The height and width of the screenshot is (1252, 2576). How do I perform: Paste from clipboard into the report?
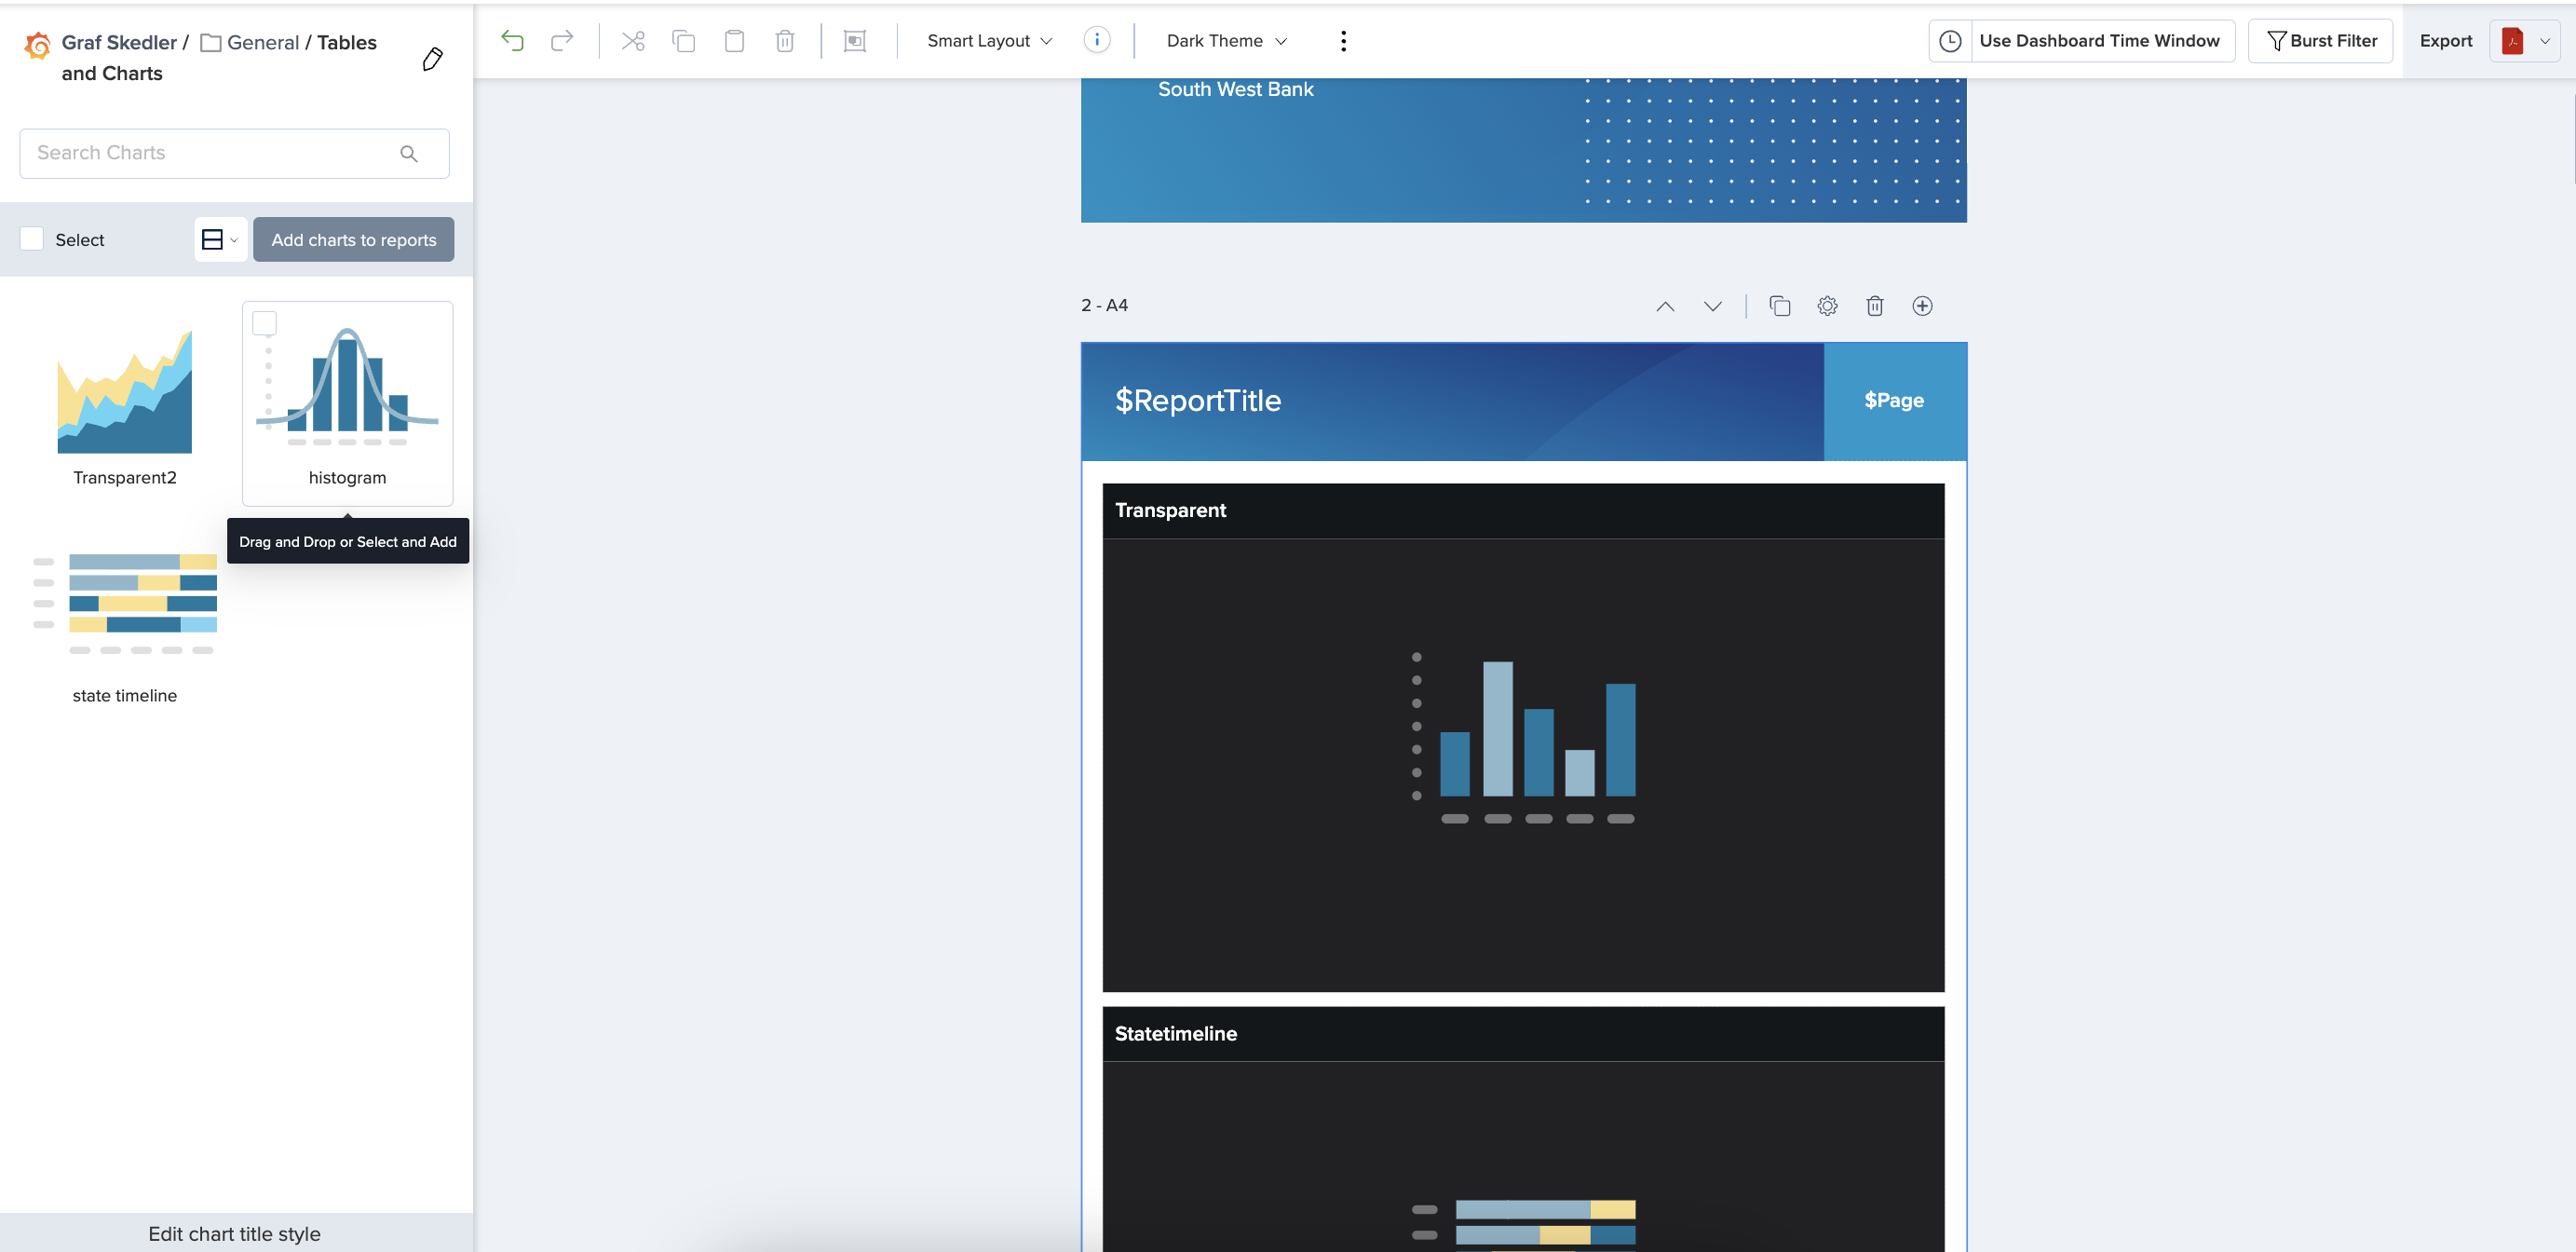(x=735, y=40)
